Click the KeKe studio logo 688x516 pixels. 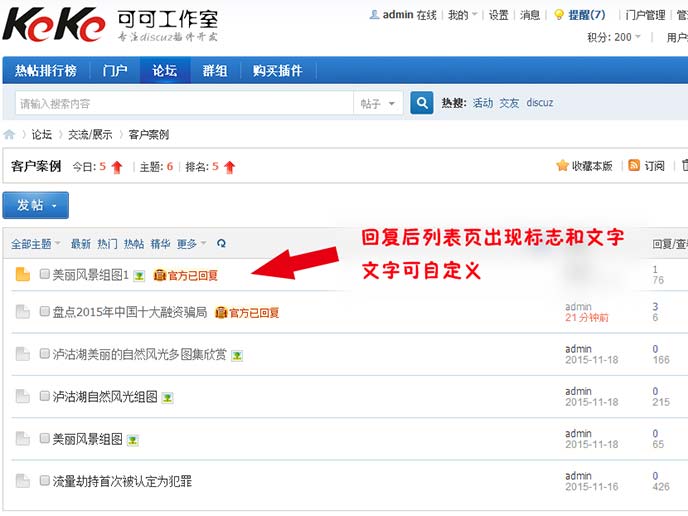click(x=110, y=25)
